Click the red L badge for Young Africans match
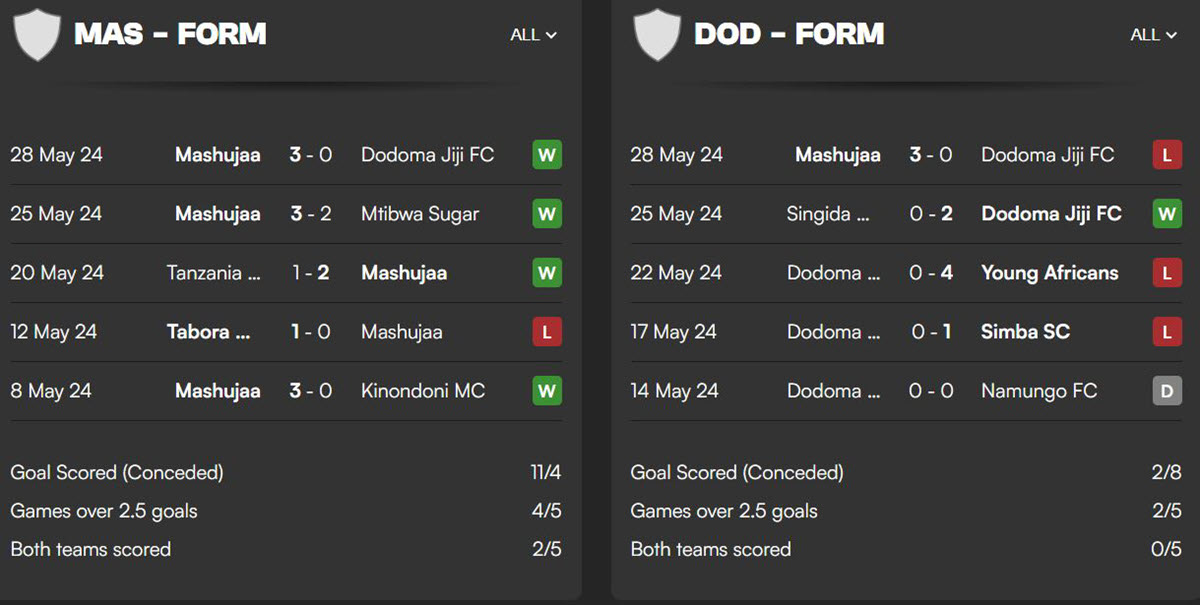The image size is (1200, 605). [1167, 273]
